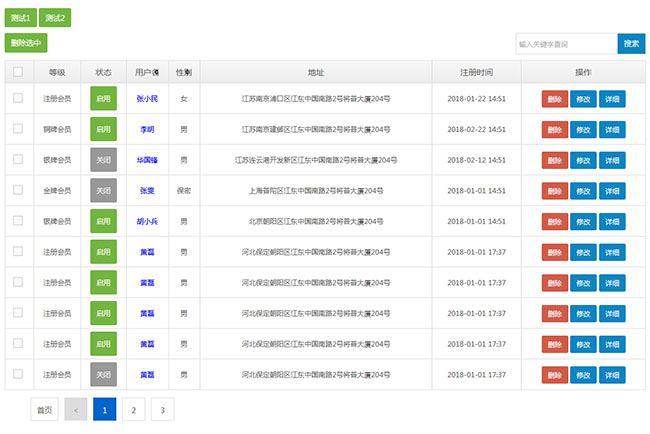This screenshot has width=650, height=434.
Task: Go to page 2 in pagination
Action: pyautogui.click(x=134, y=409)
